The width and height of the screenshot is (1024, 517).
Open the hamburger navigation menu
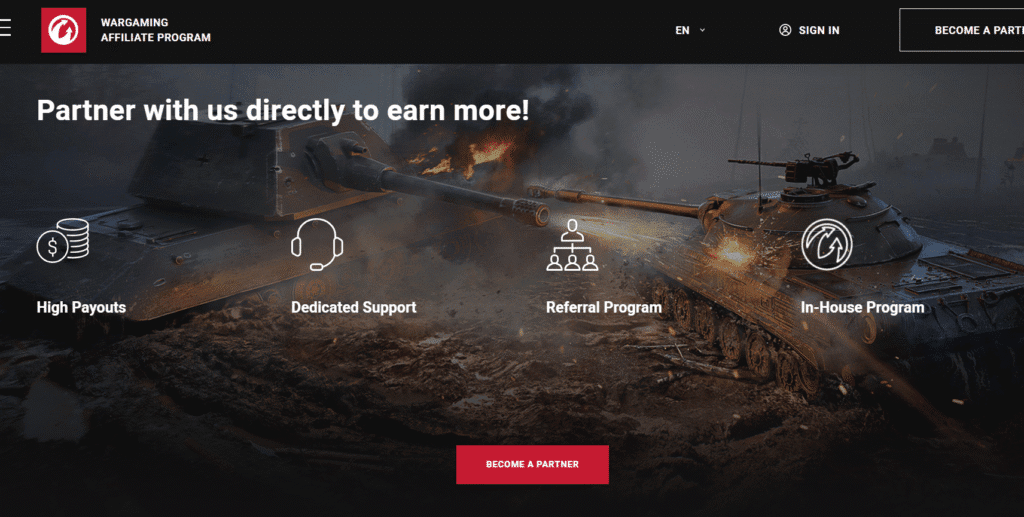[x=5, y=27]
